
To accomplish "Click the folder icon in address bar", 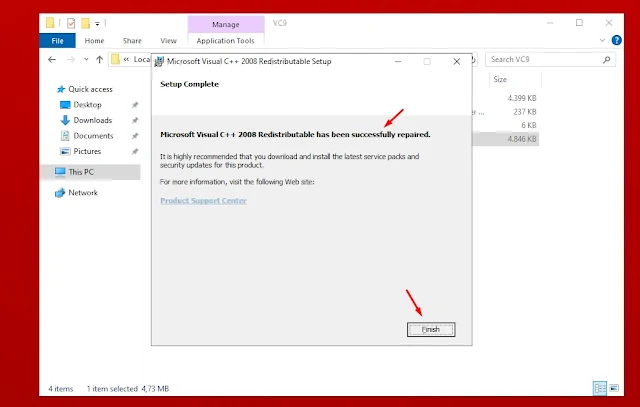I will (x=116, y=60).
